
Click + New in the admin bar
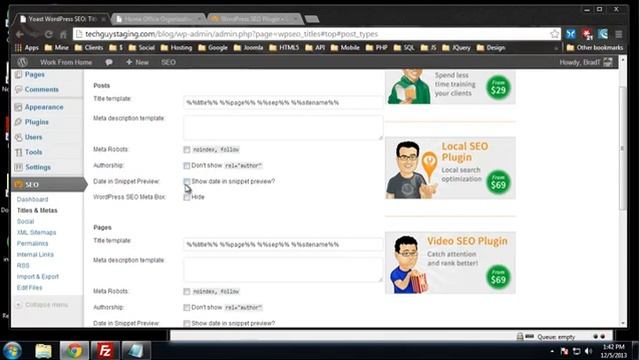pos(137,62)
